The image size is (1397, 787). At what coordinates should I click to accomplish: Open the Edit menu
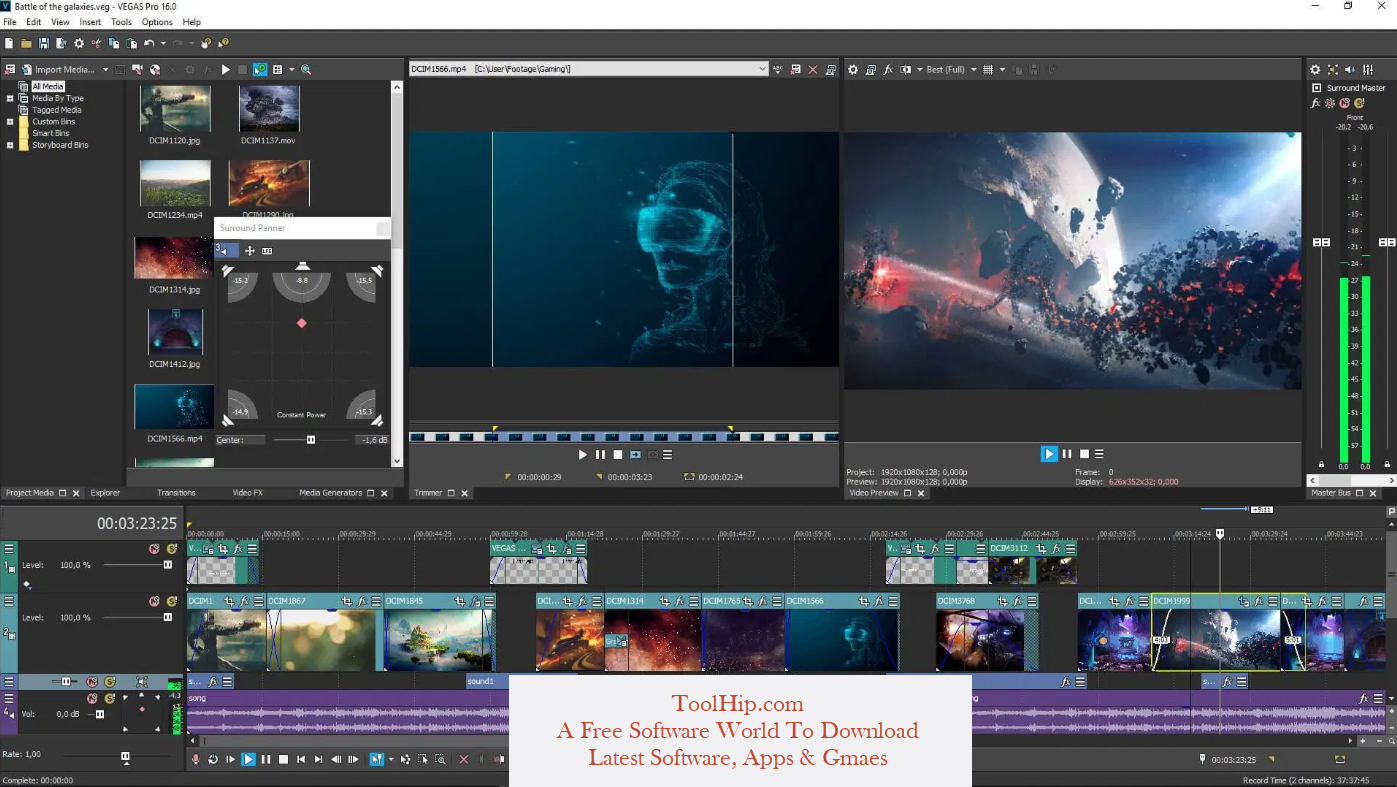pyautogui.click(x=34, y=22)
